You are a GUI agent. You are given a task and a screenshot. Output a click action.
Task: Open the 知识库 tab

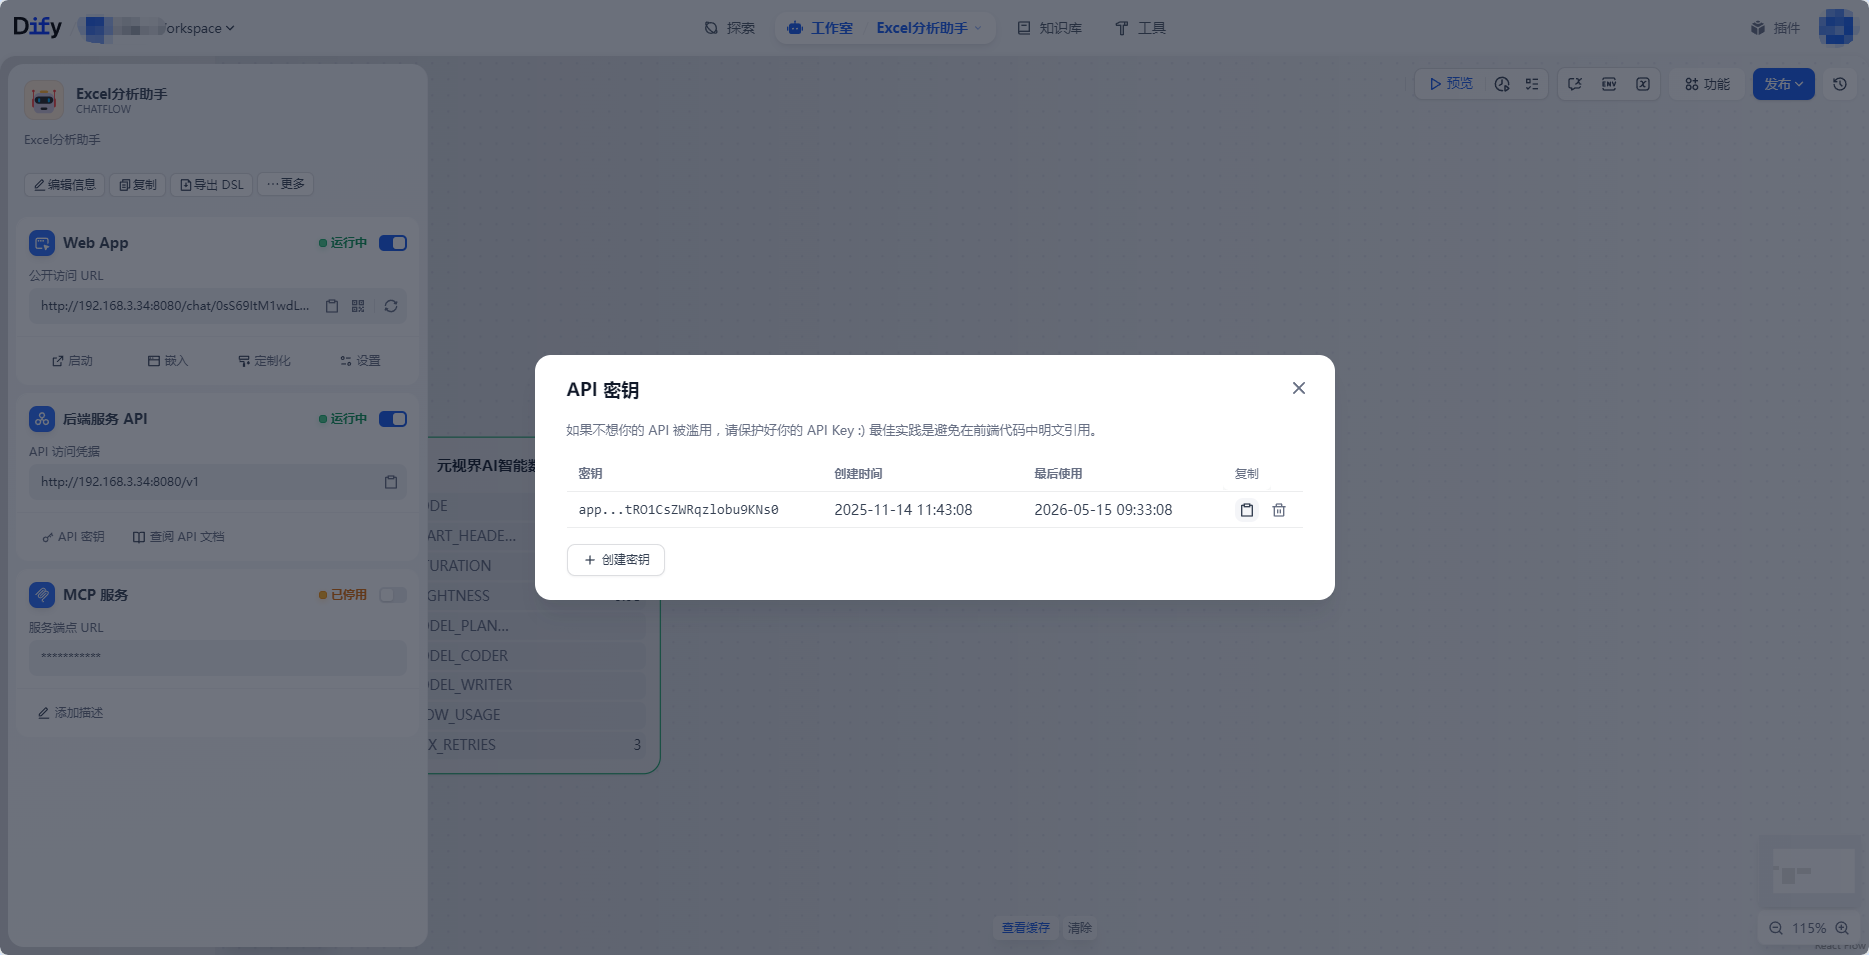pos(1050,28)
